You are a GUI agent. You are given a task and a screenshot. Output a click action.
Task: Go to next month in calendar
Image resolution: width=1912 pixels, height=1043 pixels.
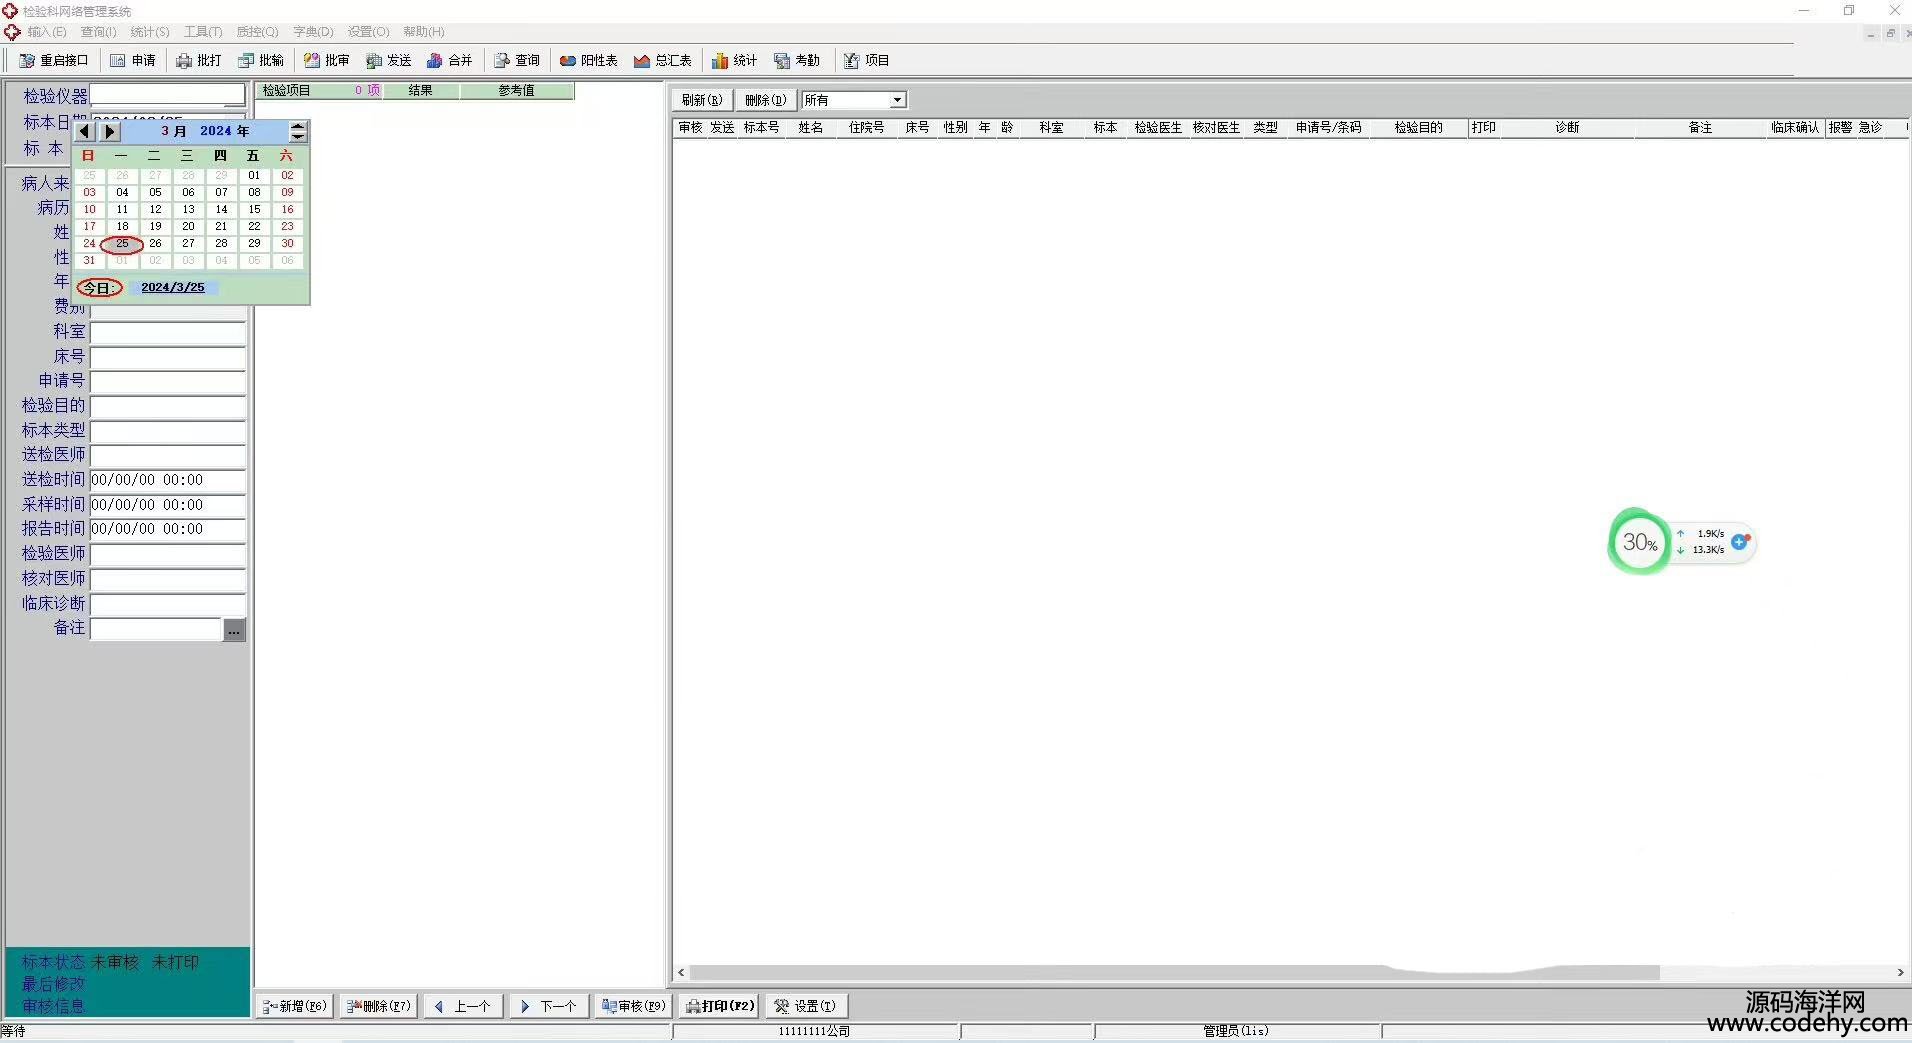tap(110, 131)
